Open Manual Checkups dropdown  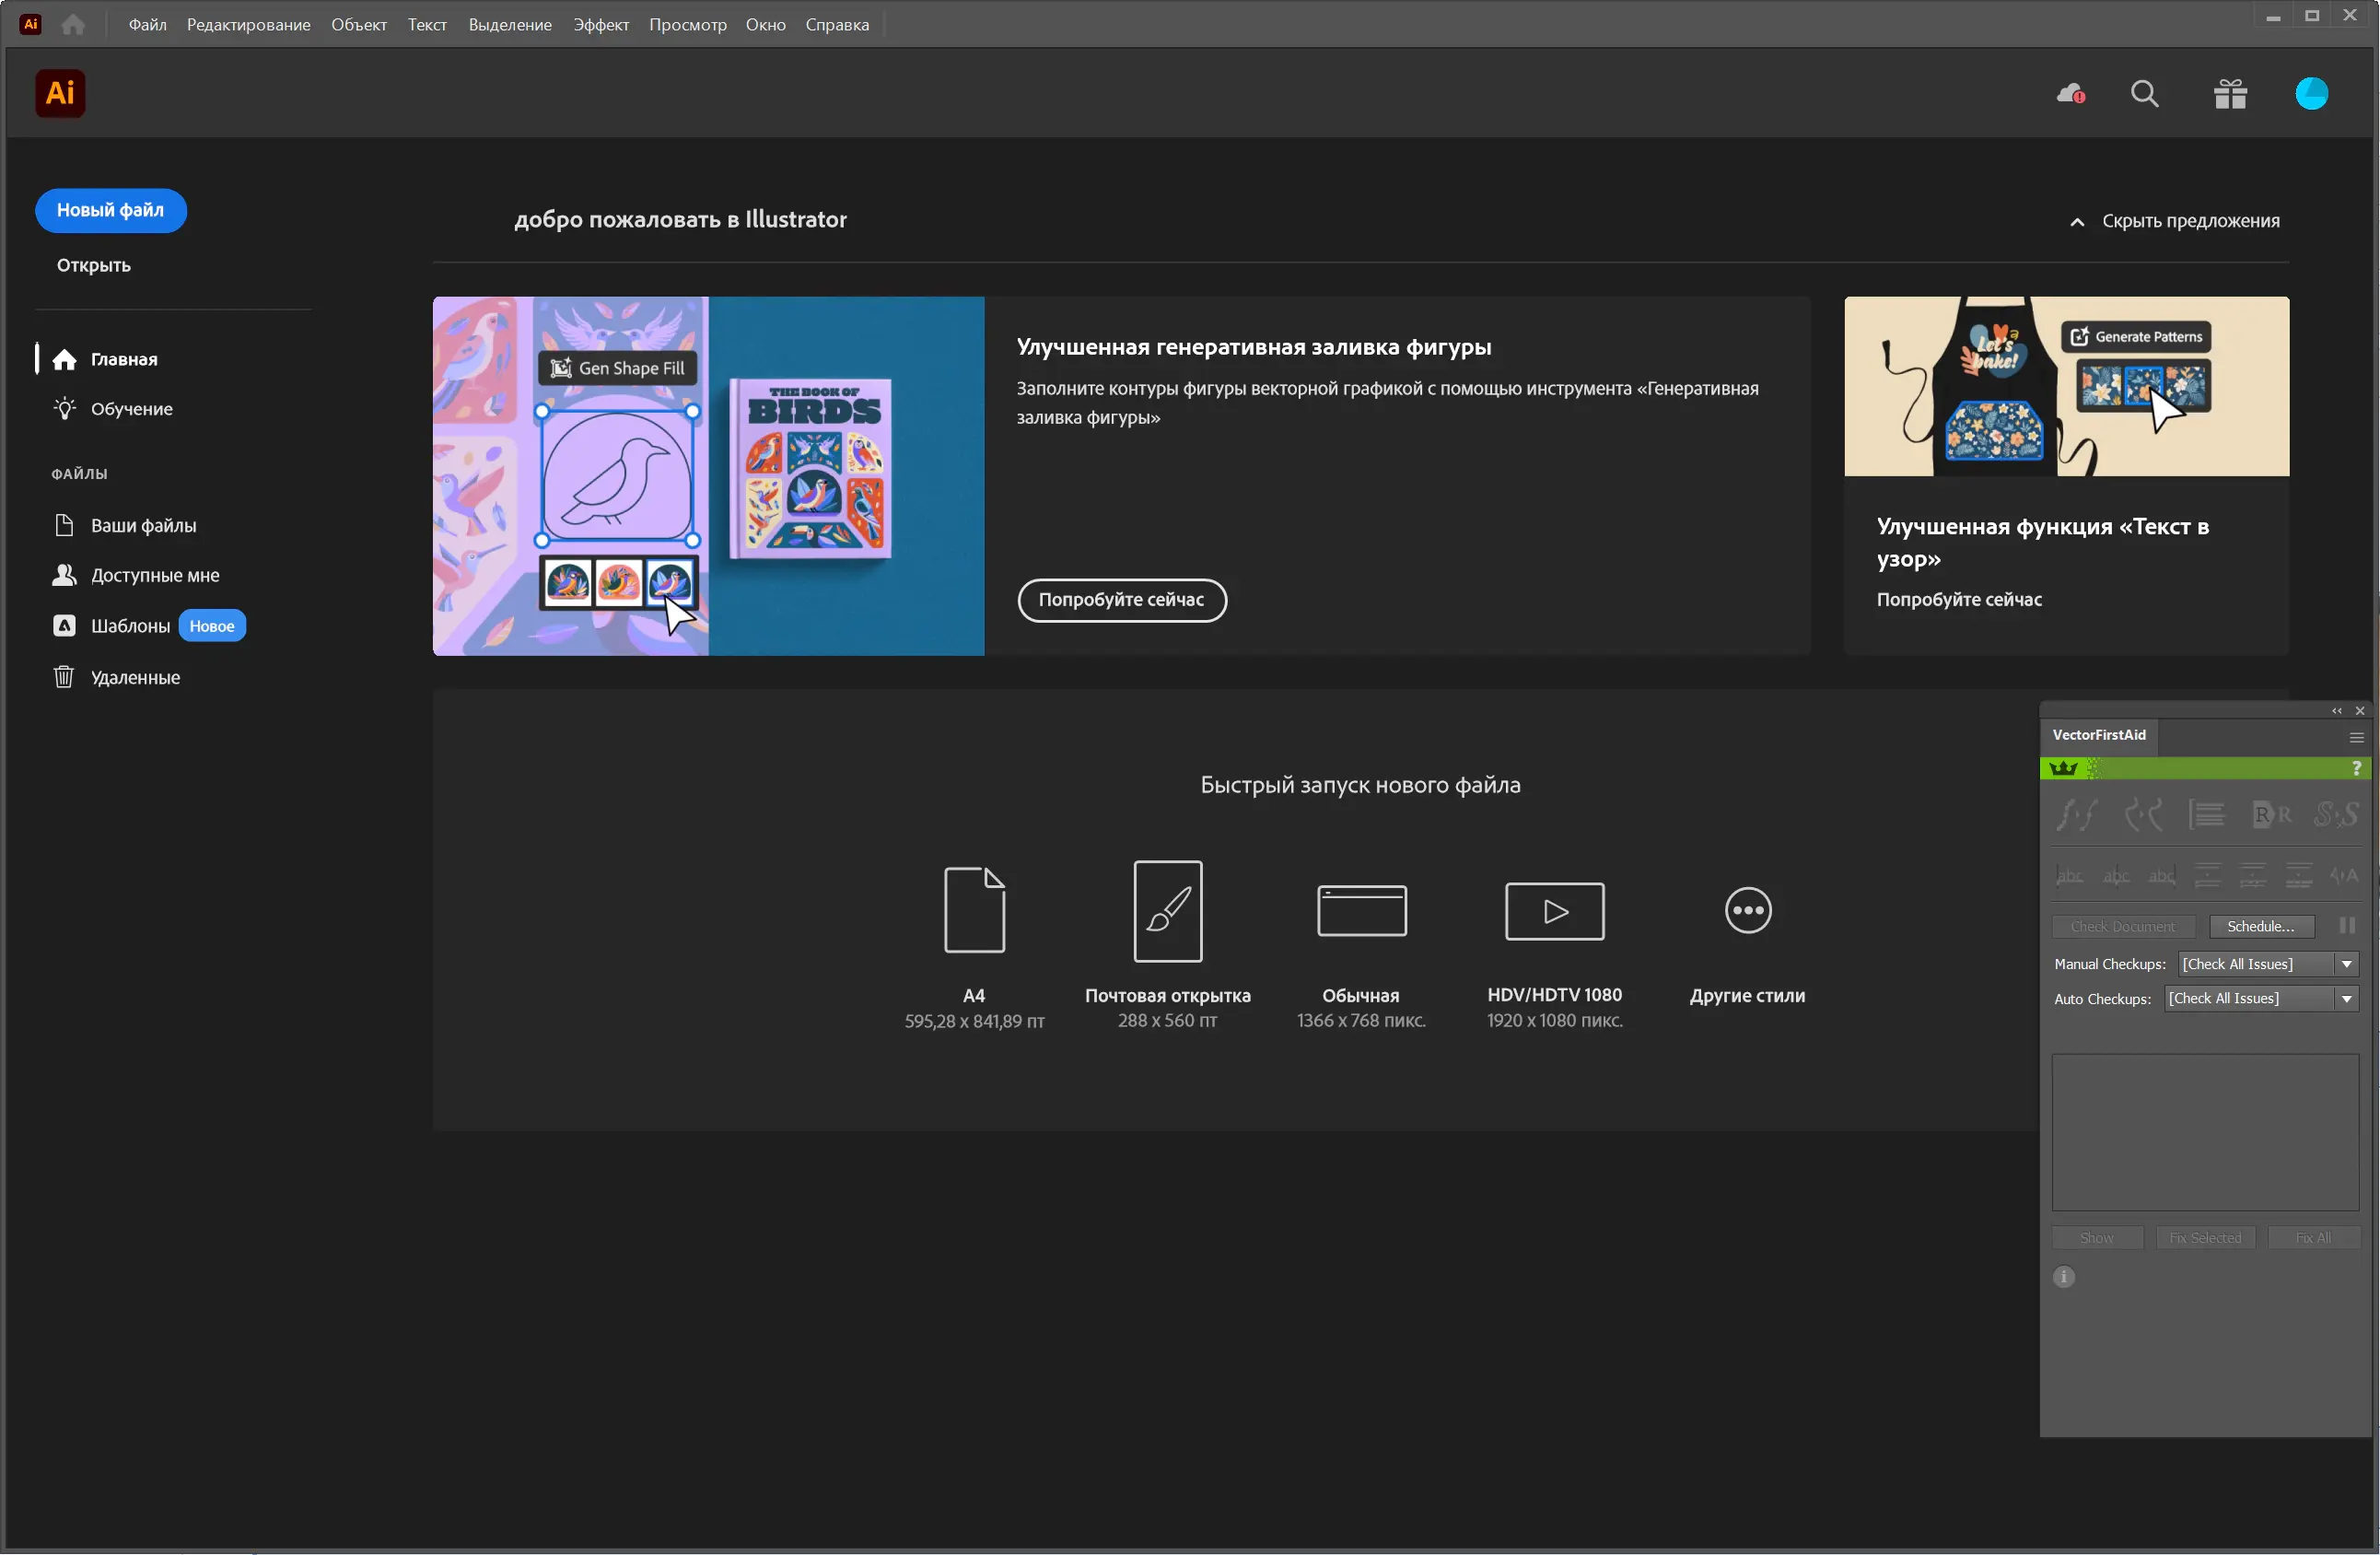pos(2346,964)
